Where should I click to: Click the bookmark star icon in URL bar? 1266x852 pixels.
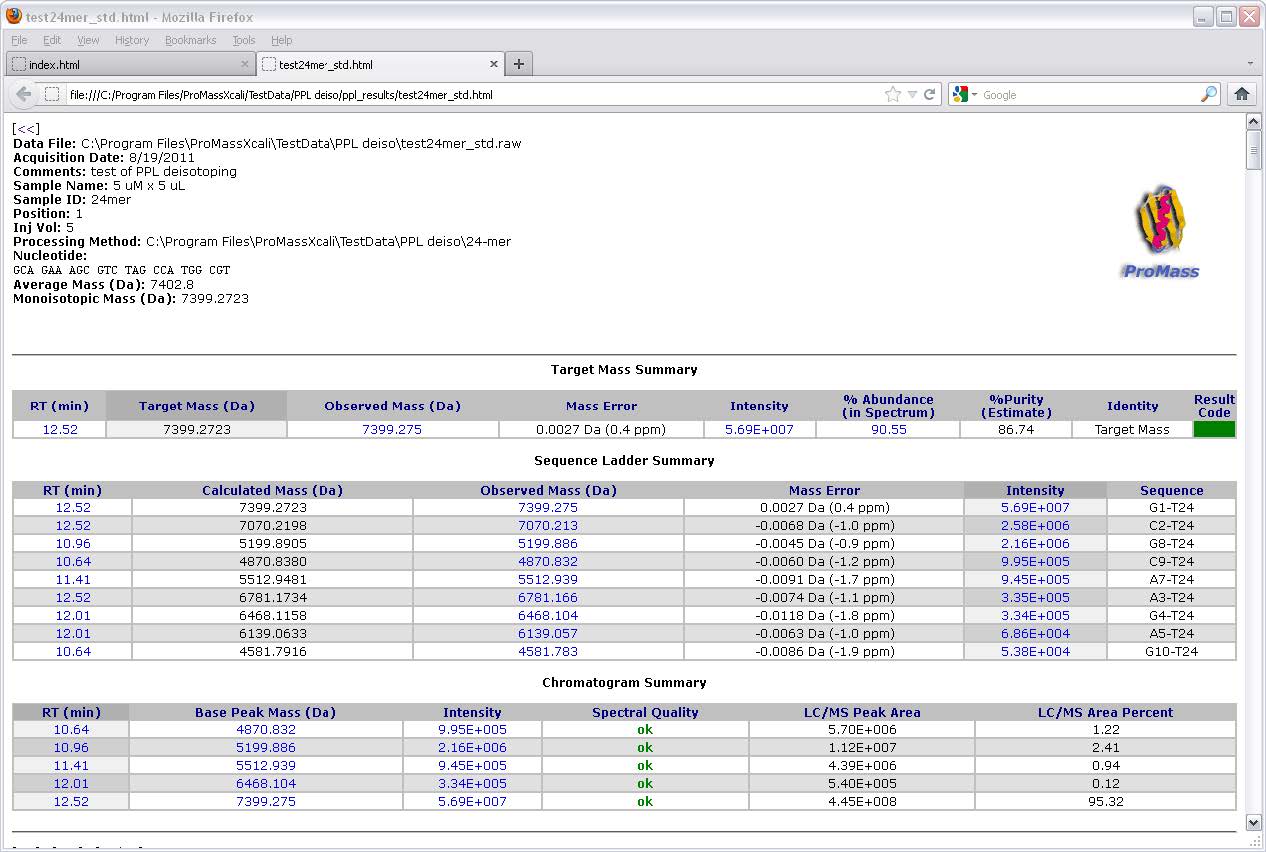pos(892,94)
